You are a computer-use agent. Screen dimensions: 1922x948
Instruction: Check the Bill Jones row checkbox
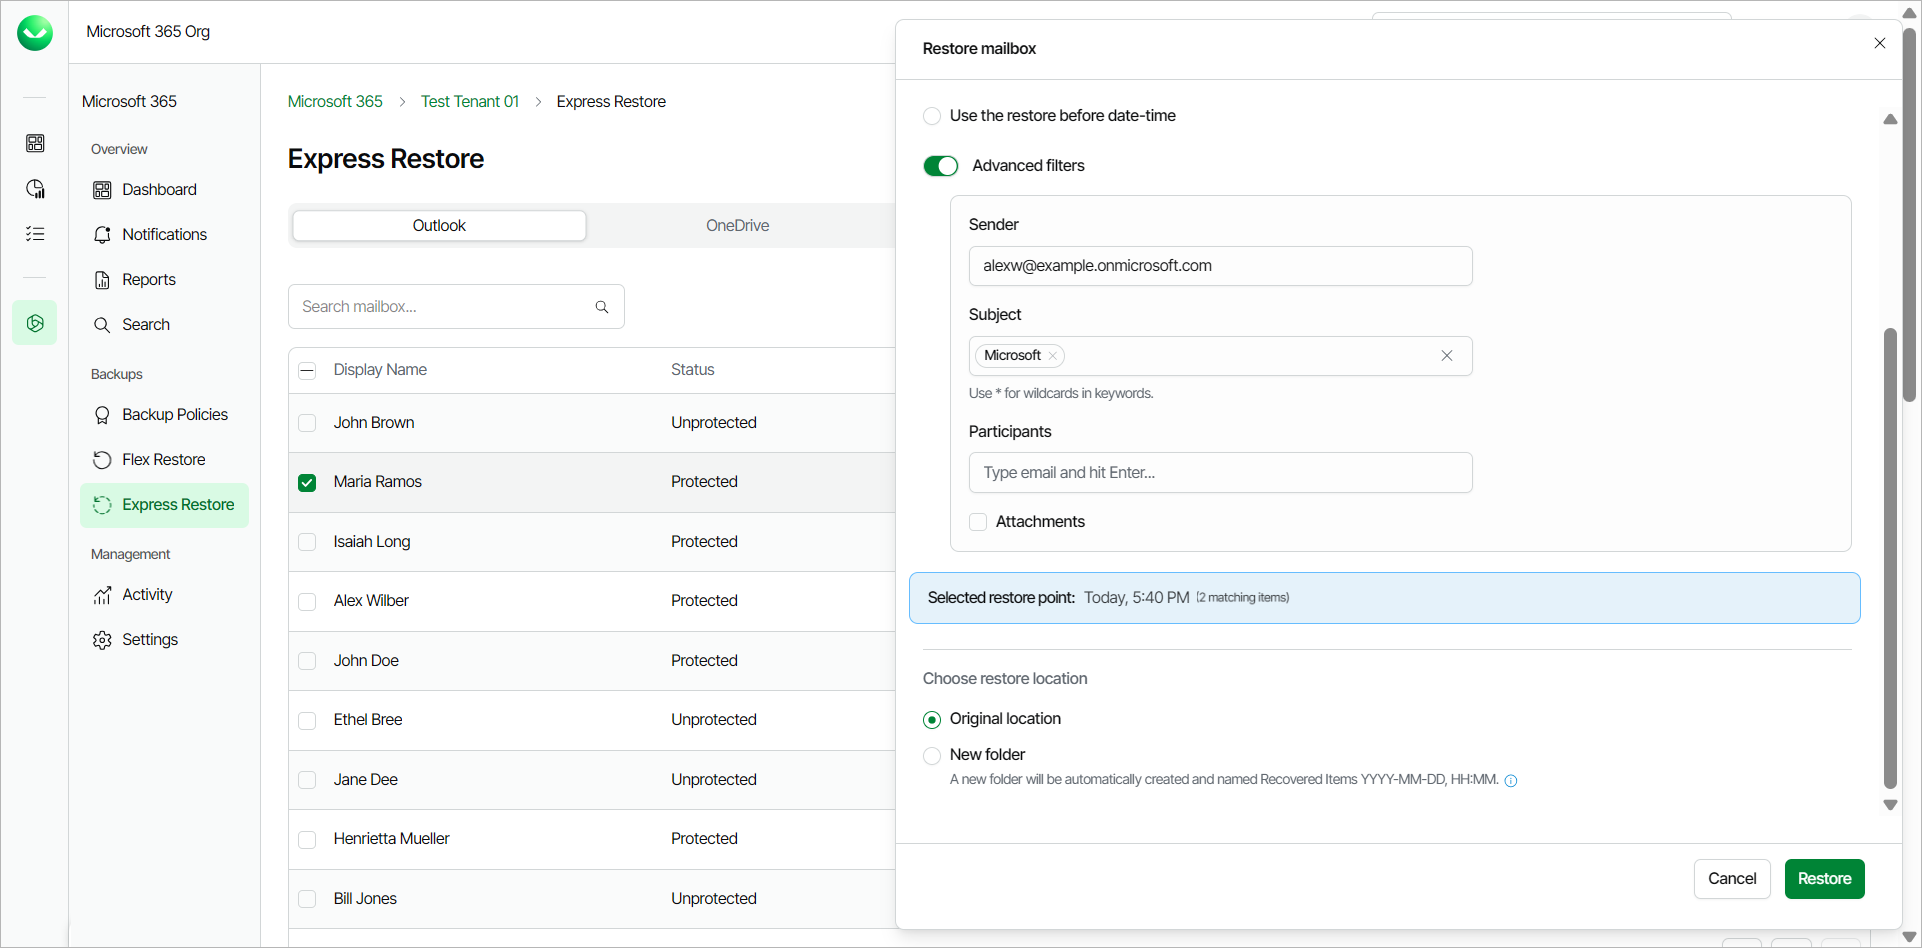point(307,899)
